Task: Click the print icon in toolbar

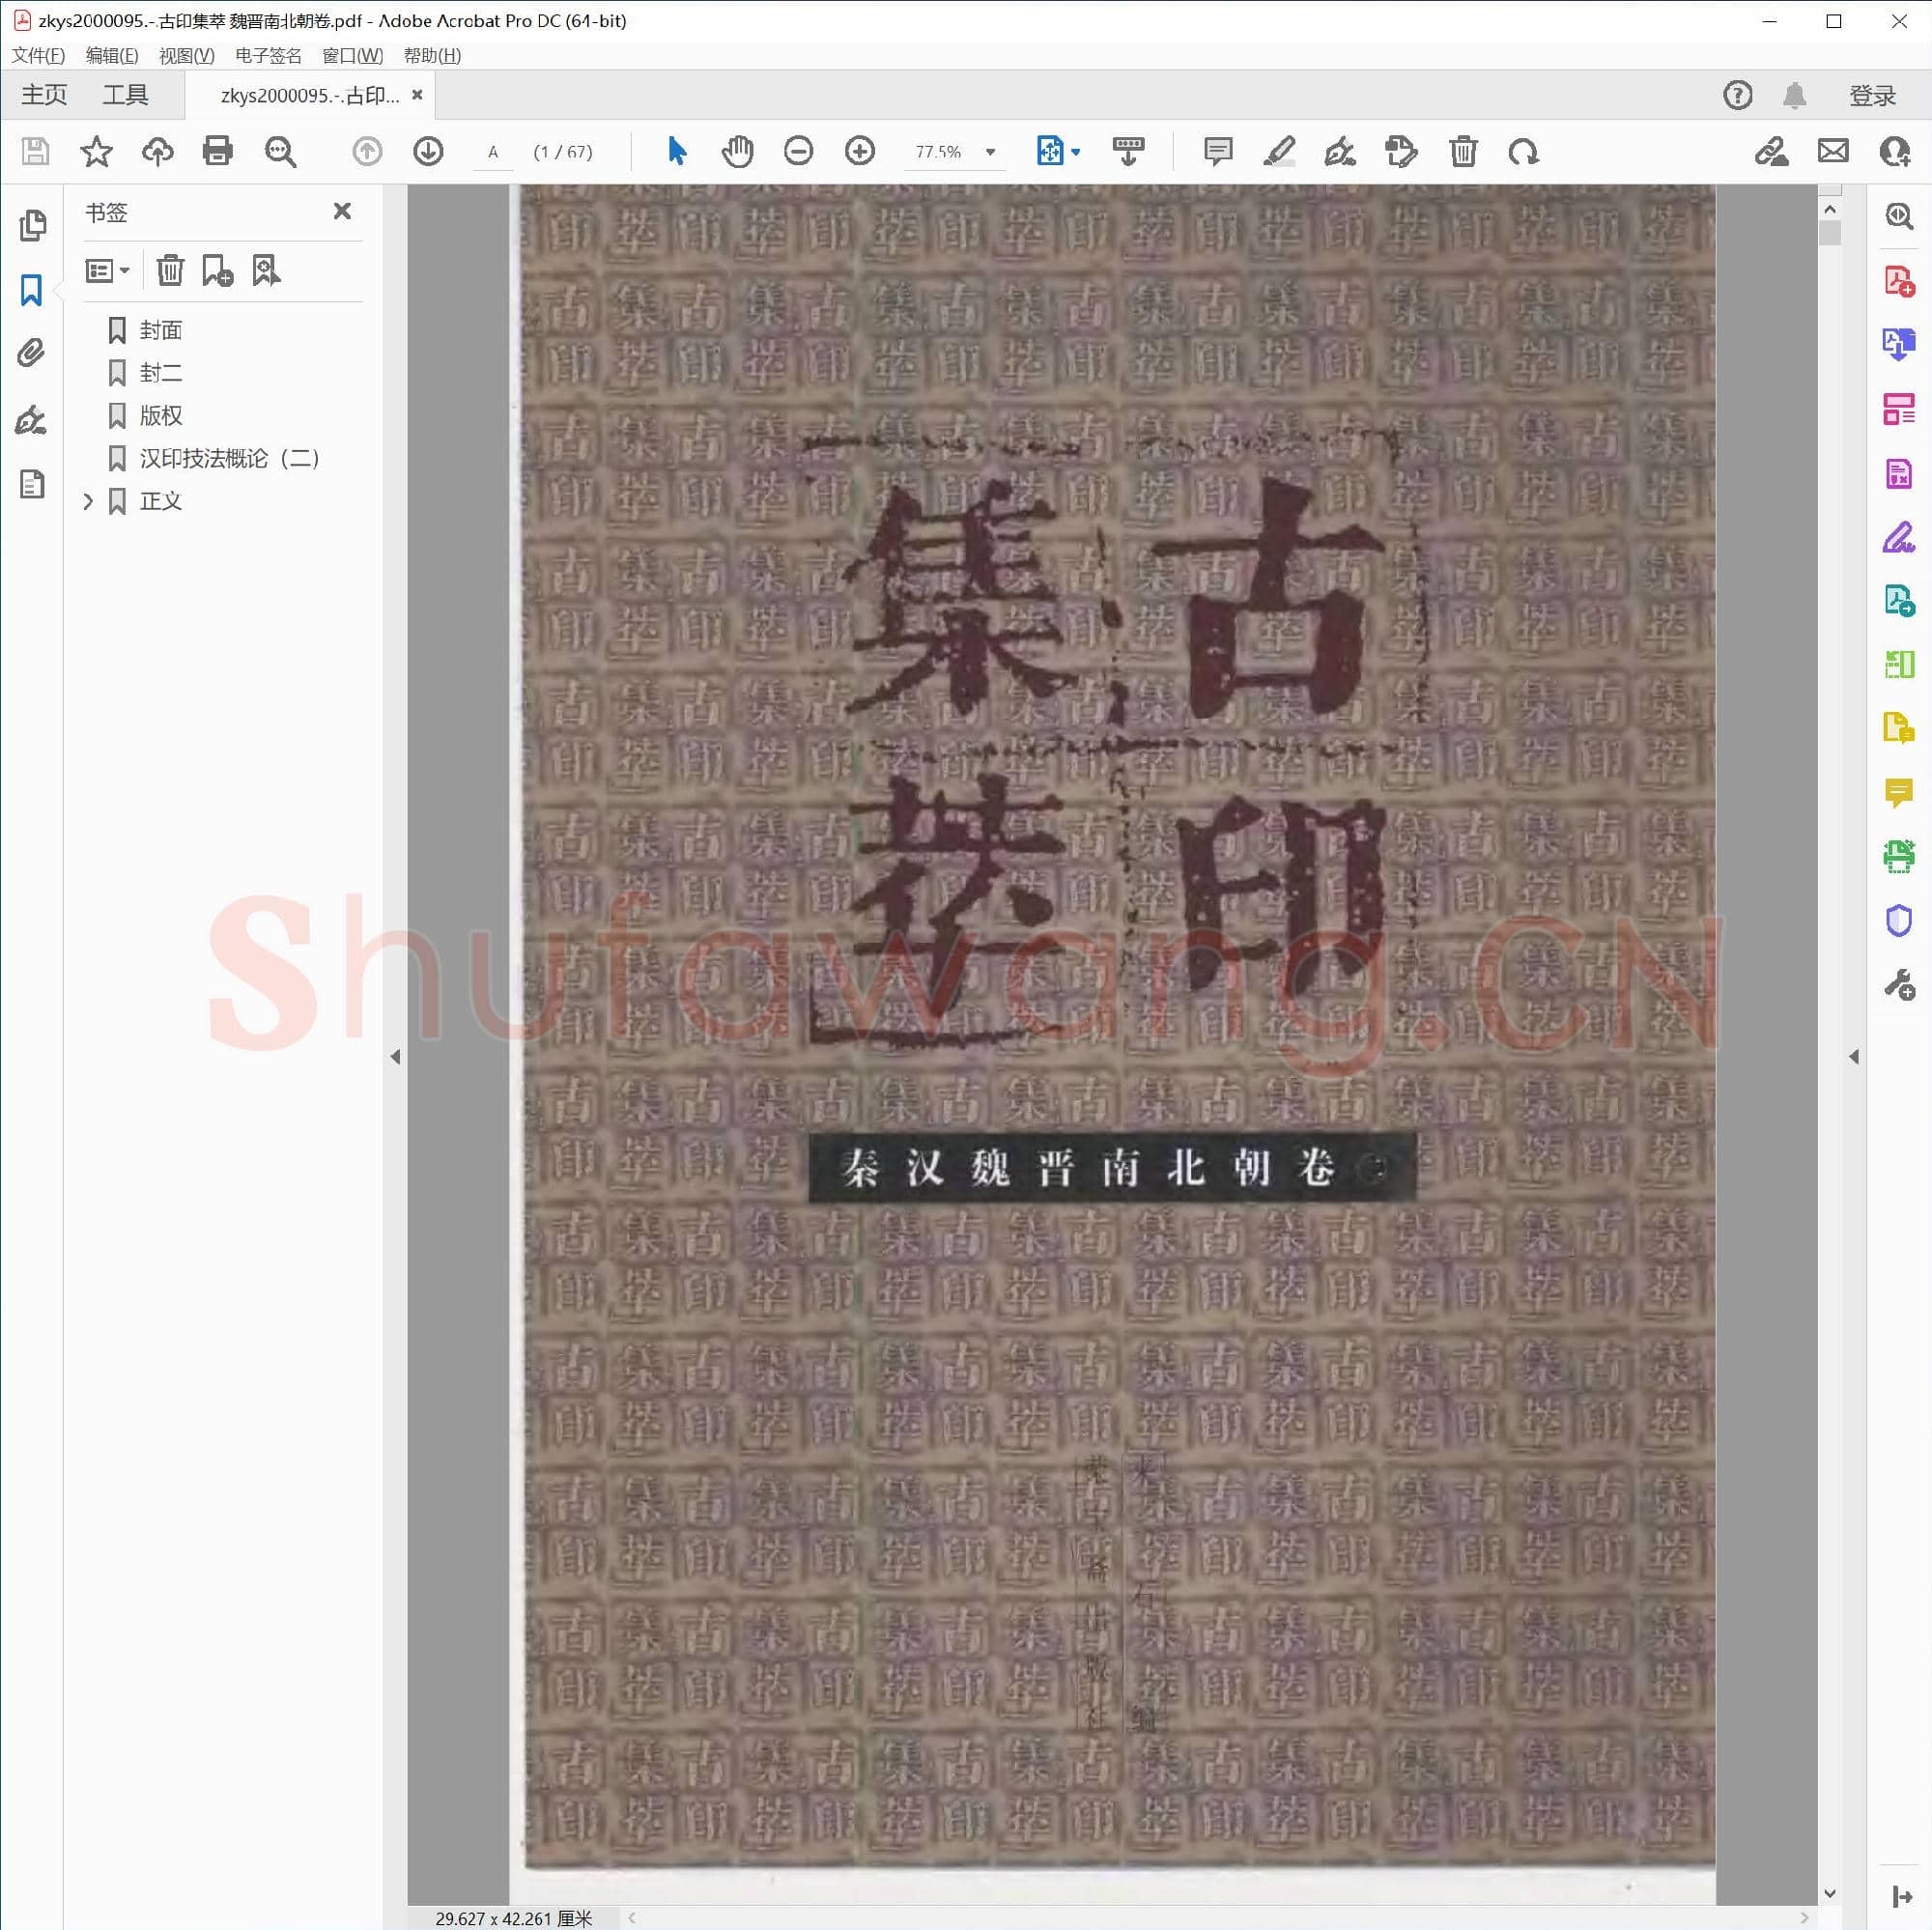Action: pyautogui.click(x=217, y=151)
